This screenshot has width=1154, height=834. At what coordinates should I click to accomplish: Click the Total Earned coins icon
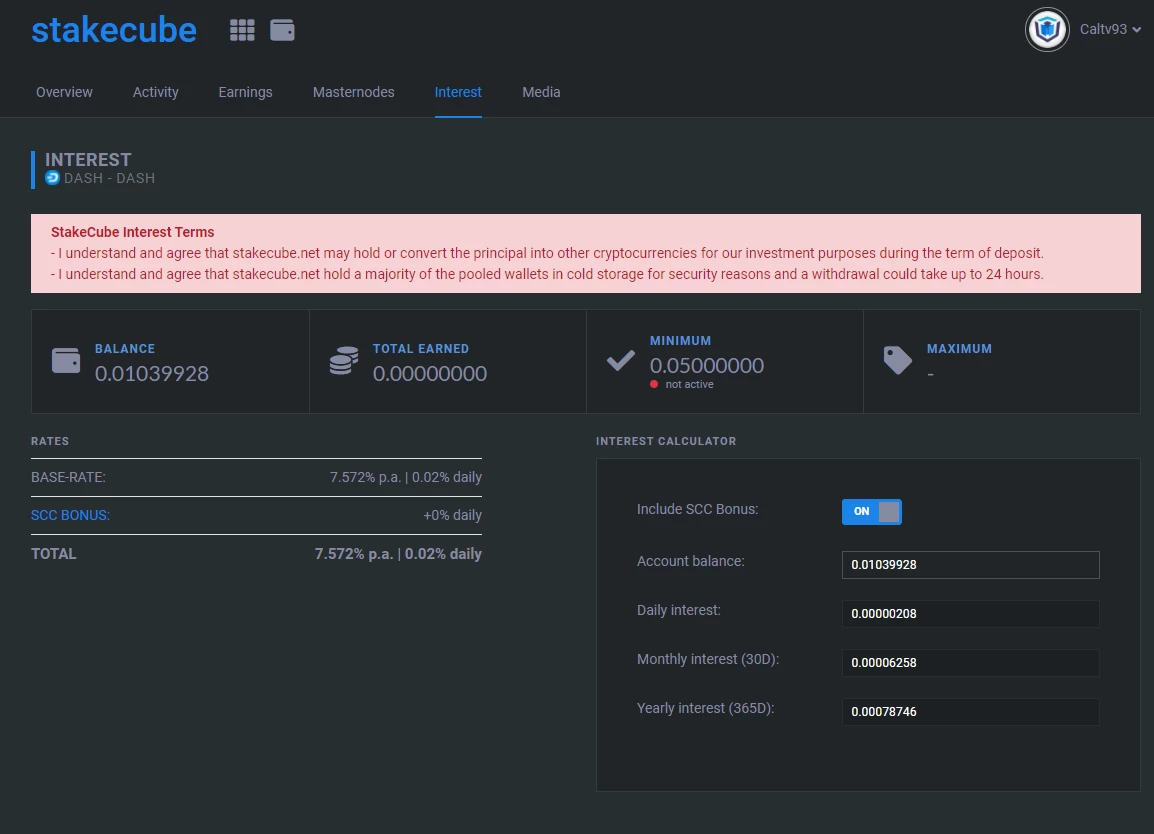coord(344,361)
